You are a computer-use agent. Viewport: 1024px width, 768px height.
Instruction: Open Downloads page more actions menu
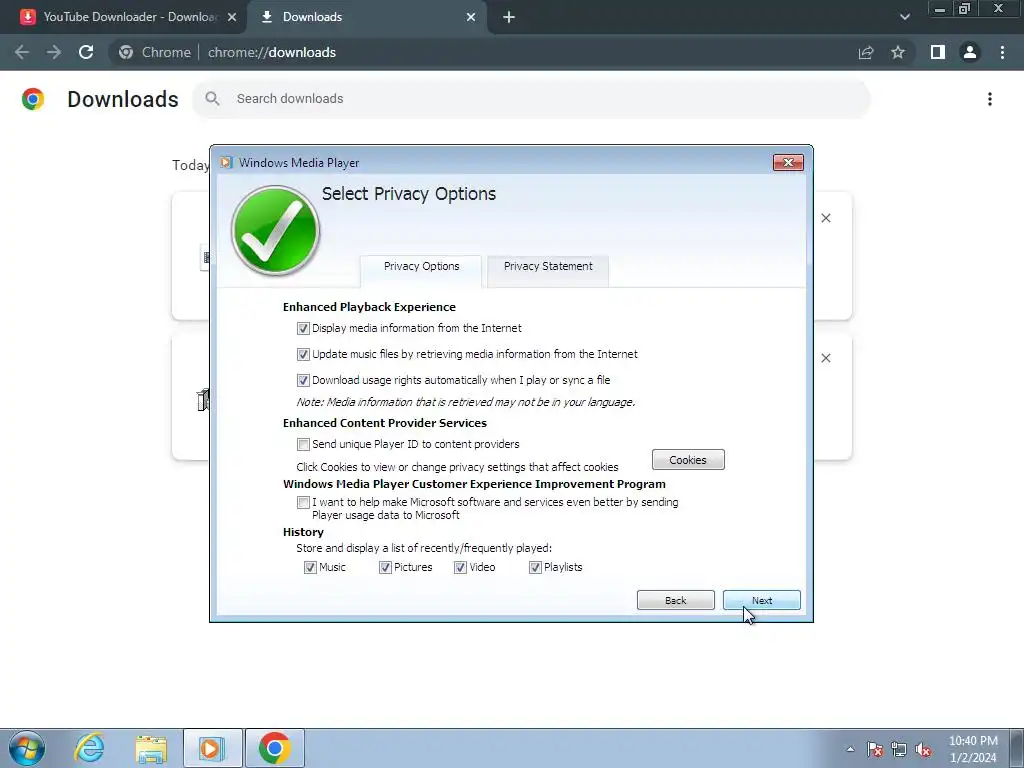coord(990,99)
